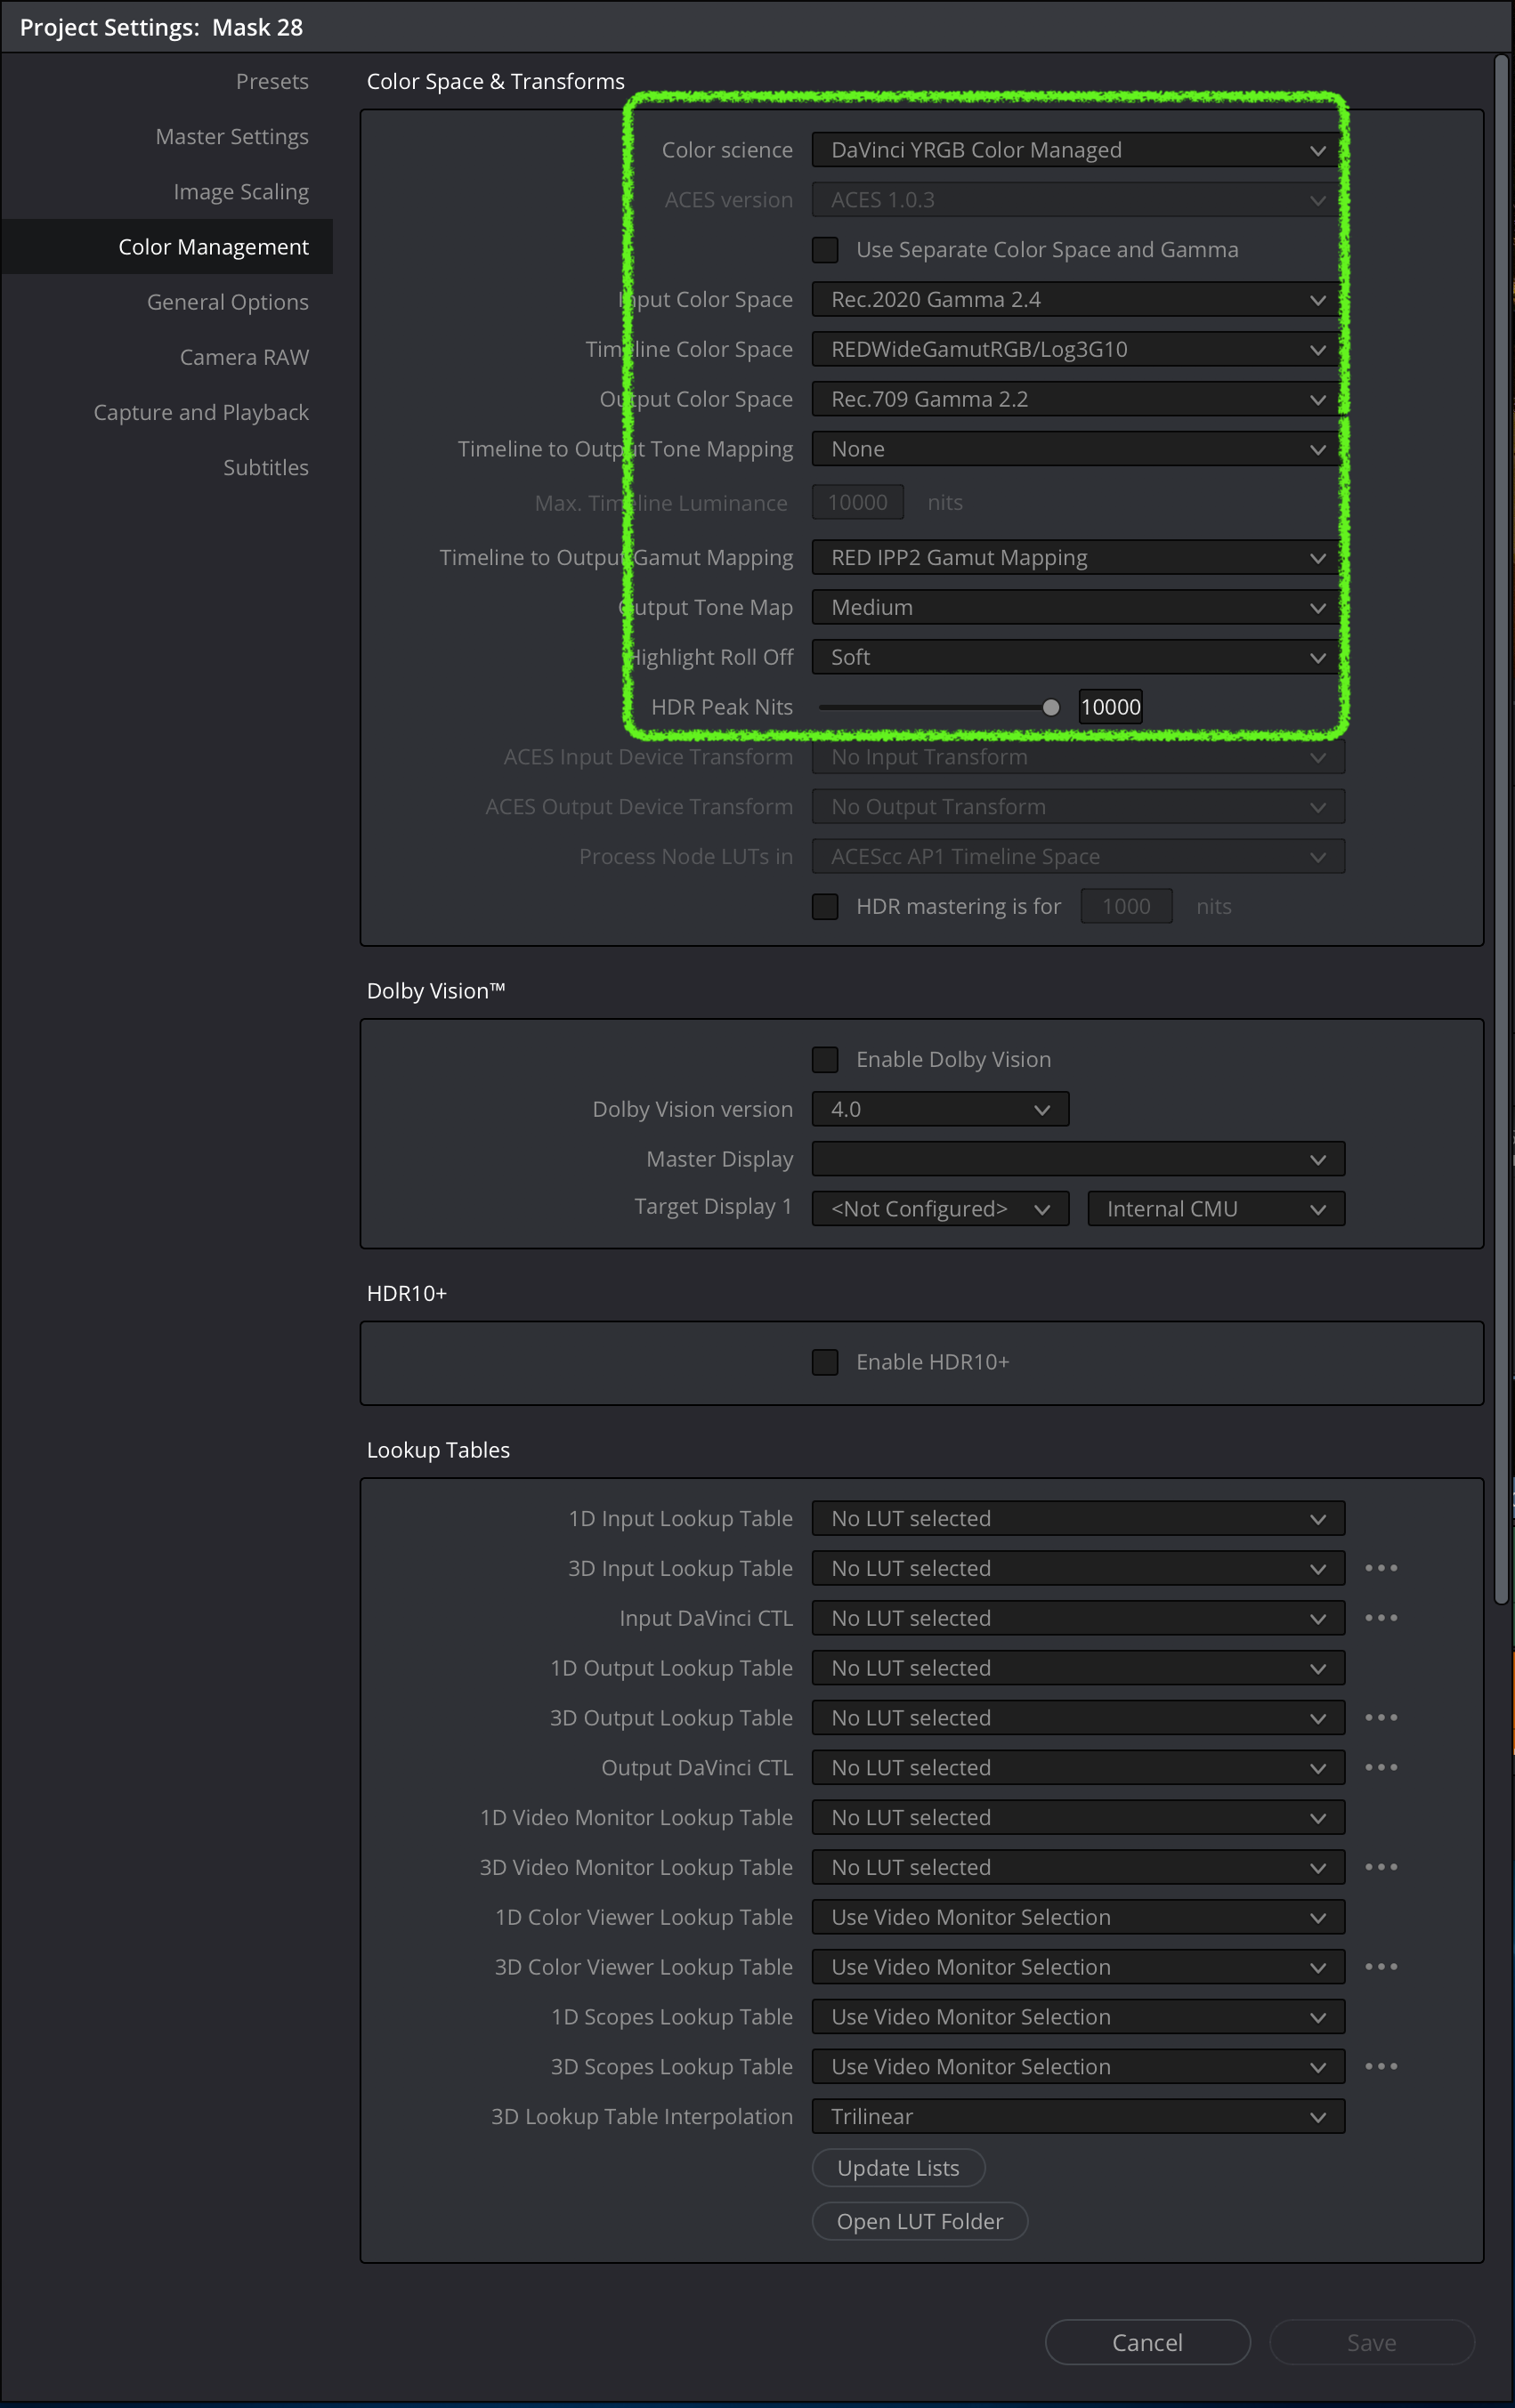Open Timeline to Output Gamut Mapping dropdown

point(1078,557)
